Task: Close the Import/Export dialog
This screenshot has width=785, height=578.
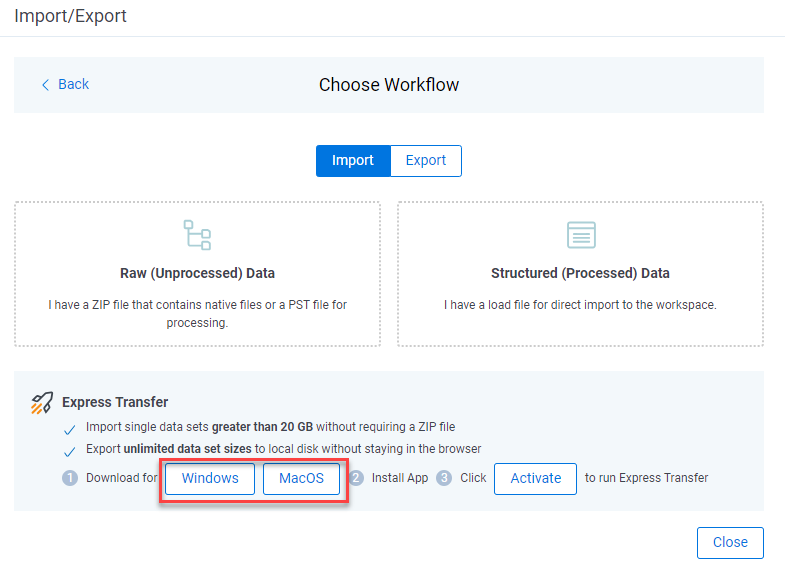Action: click(730, 542)
